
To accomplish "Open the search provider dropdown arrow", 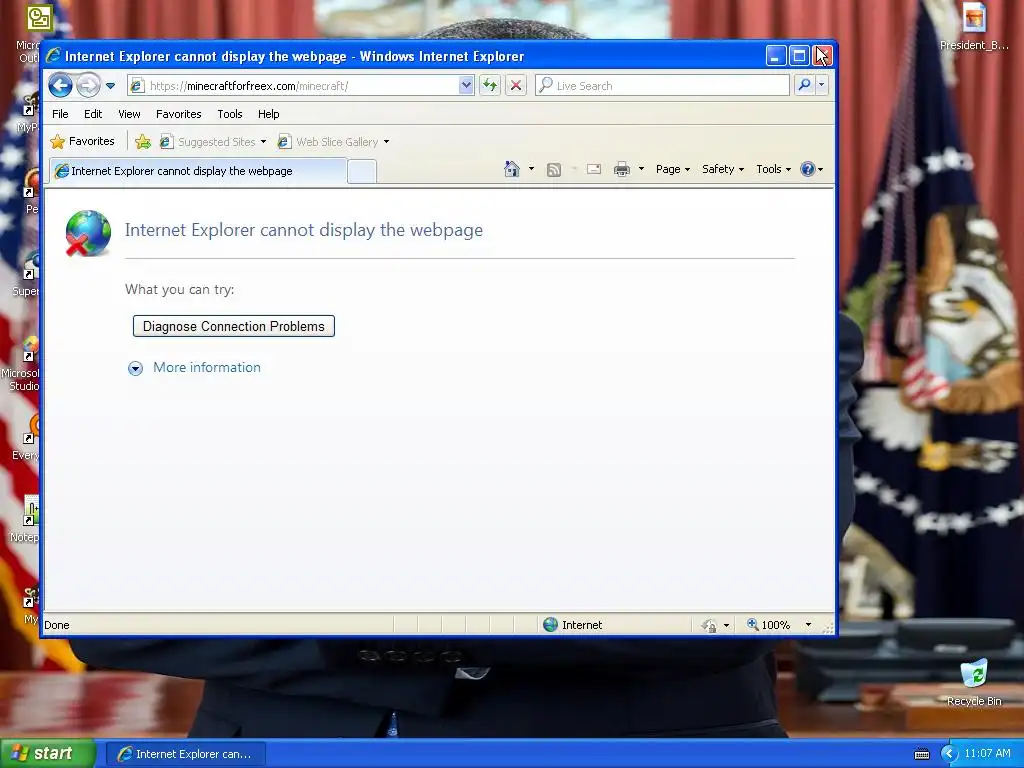I will coord(822,86).
